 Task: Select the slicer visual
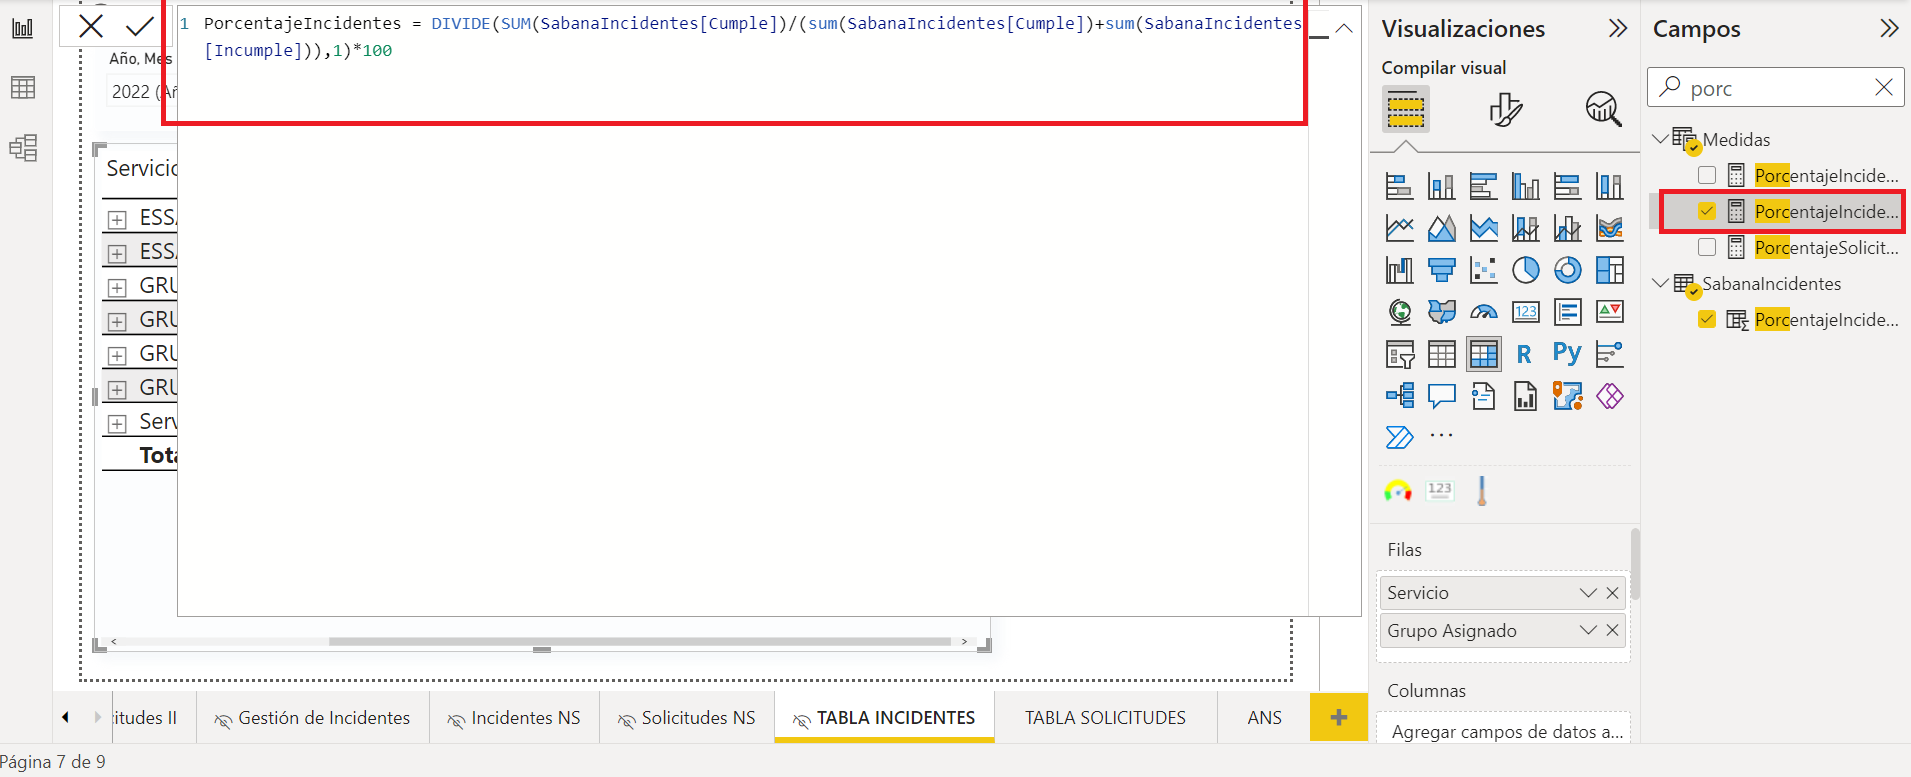(1399, 354)
